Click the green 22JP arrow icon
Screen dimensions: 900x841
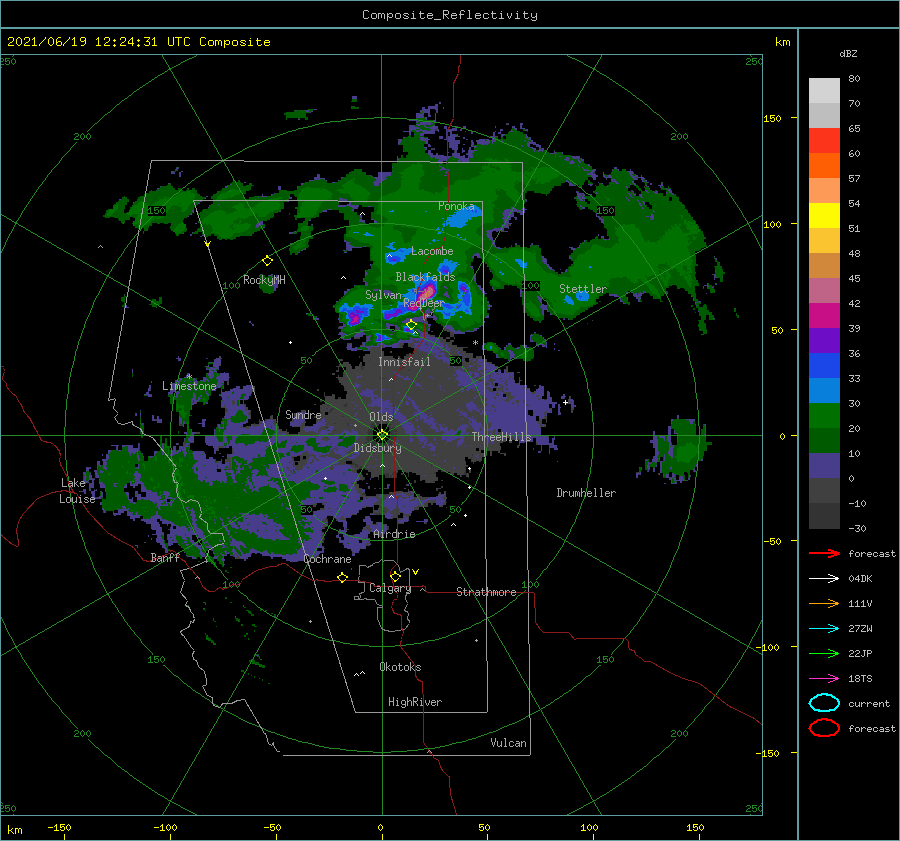(824, 653)
